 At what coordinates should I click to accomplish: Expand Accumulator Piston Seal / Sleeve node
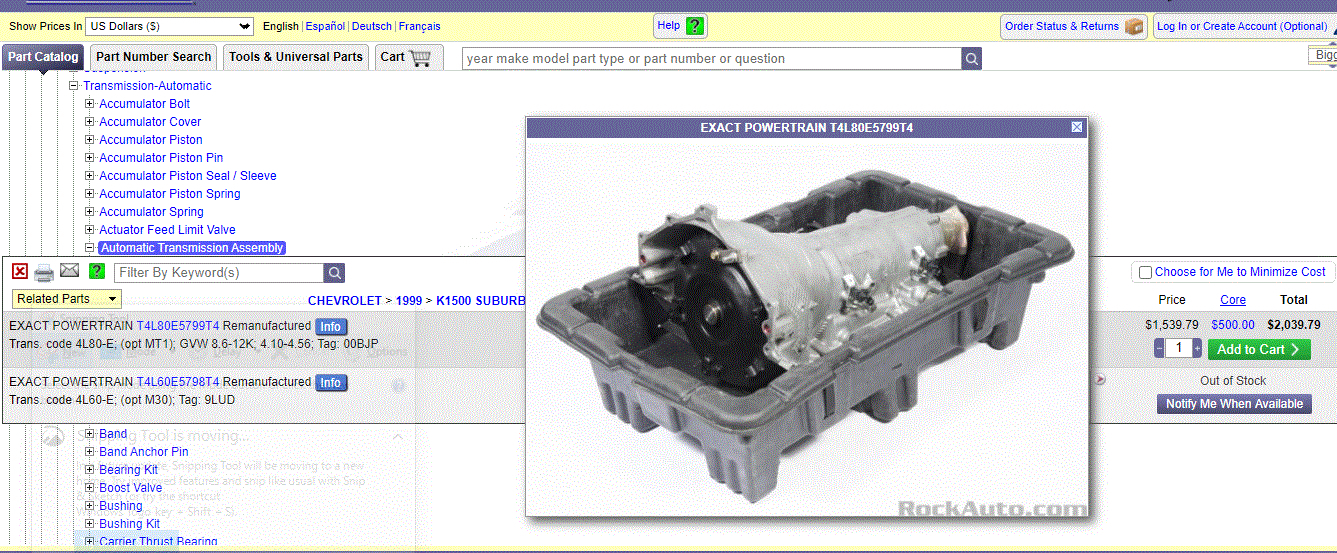click(x=89, y=176)
